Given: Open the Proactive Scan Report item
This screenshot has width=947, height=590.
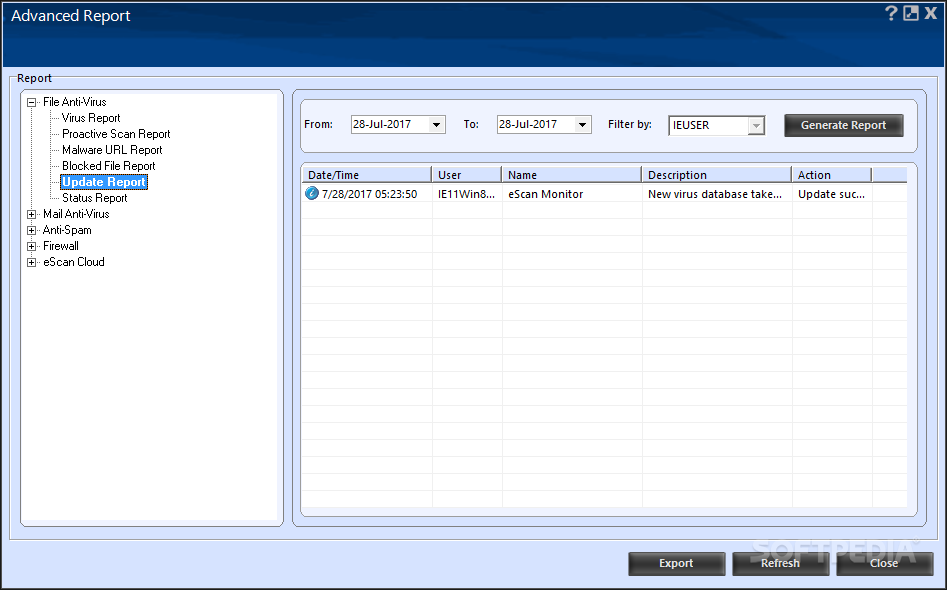Looking at the screenshot, I should (116, 134).
